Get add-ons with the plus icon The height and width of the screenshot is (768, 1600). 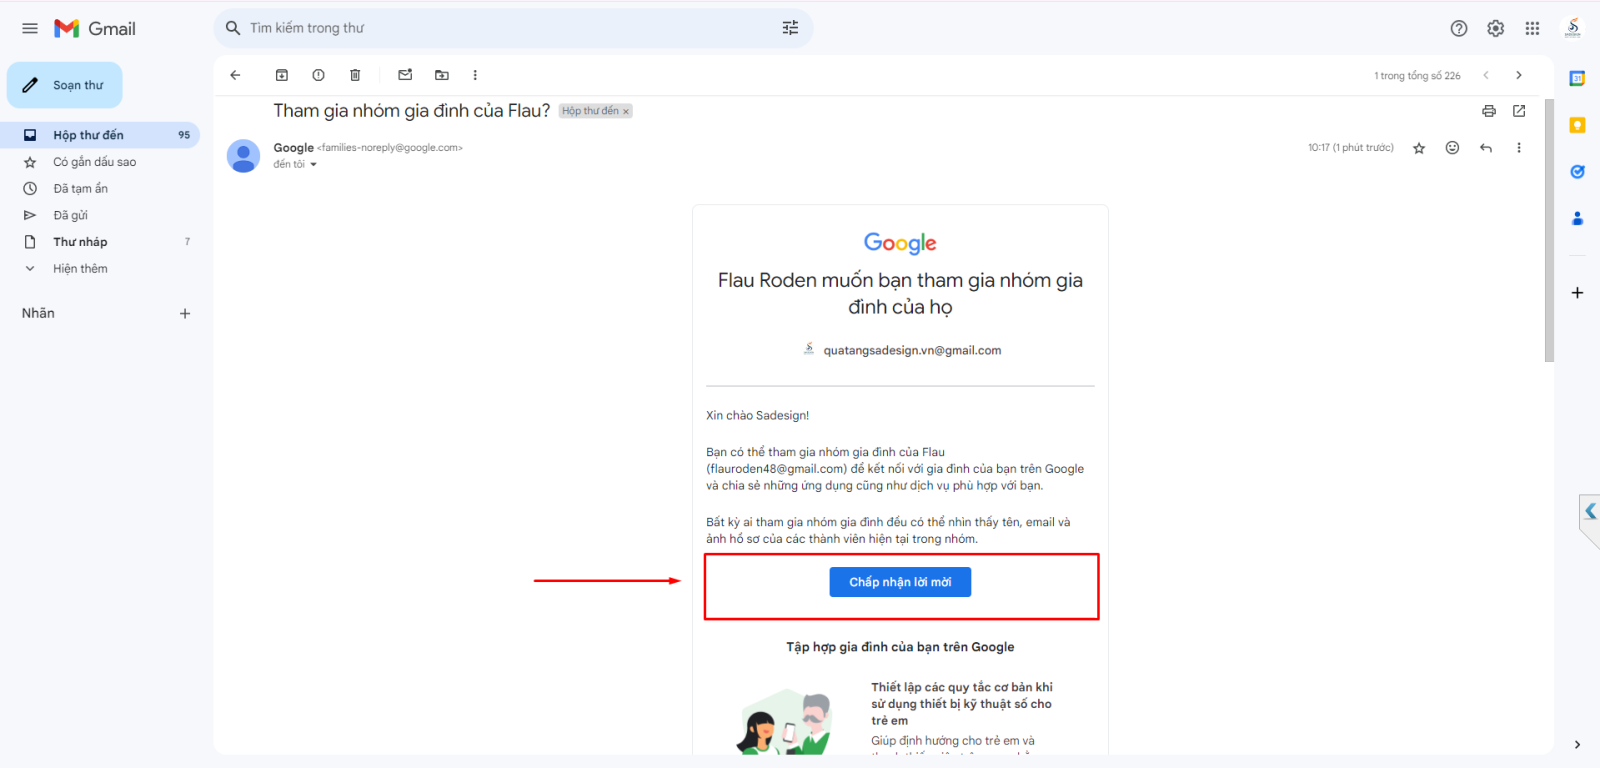point(1577,293)
